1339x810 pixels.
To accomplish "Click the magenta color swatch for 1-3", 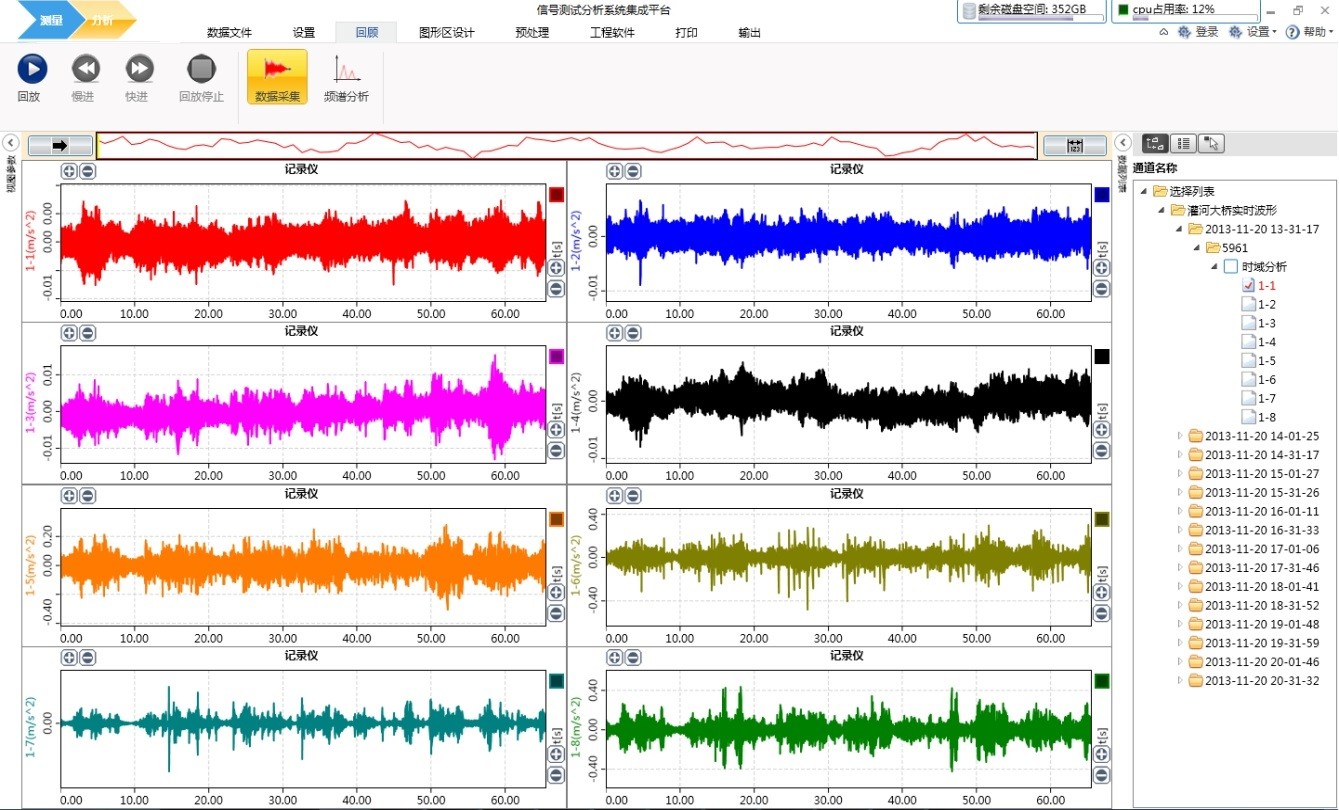I will (x=557, y=357).
